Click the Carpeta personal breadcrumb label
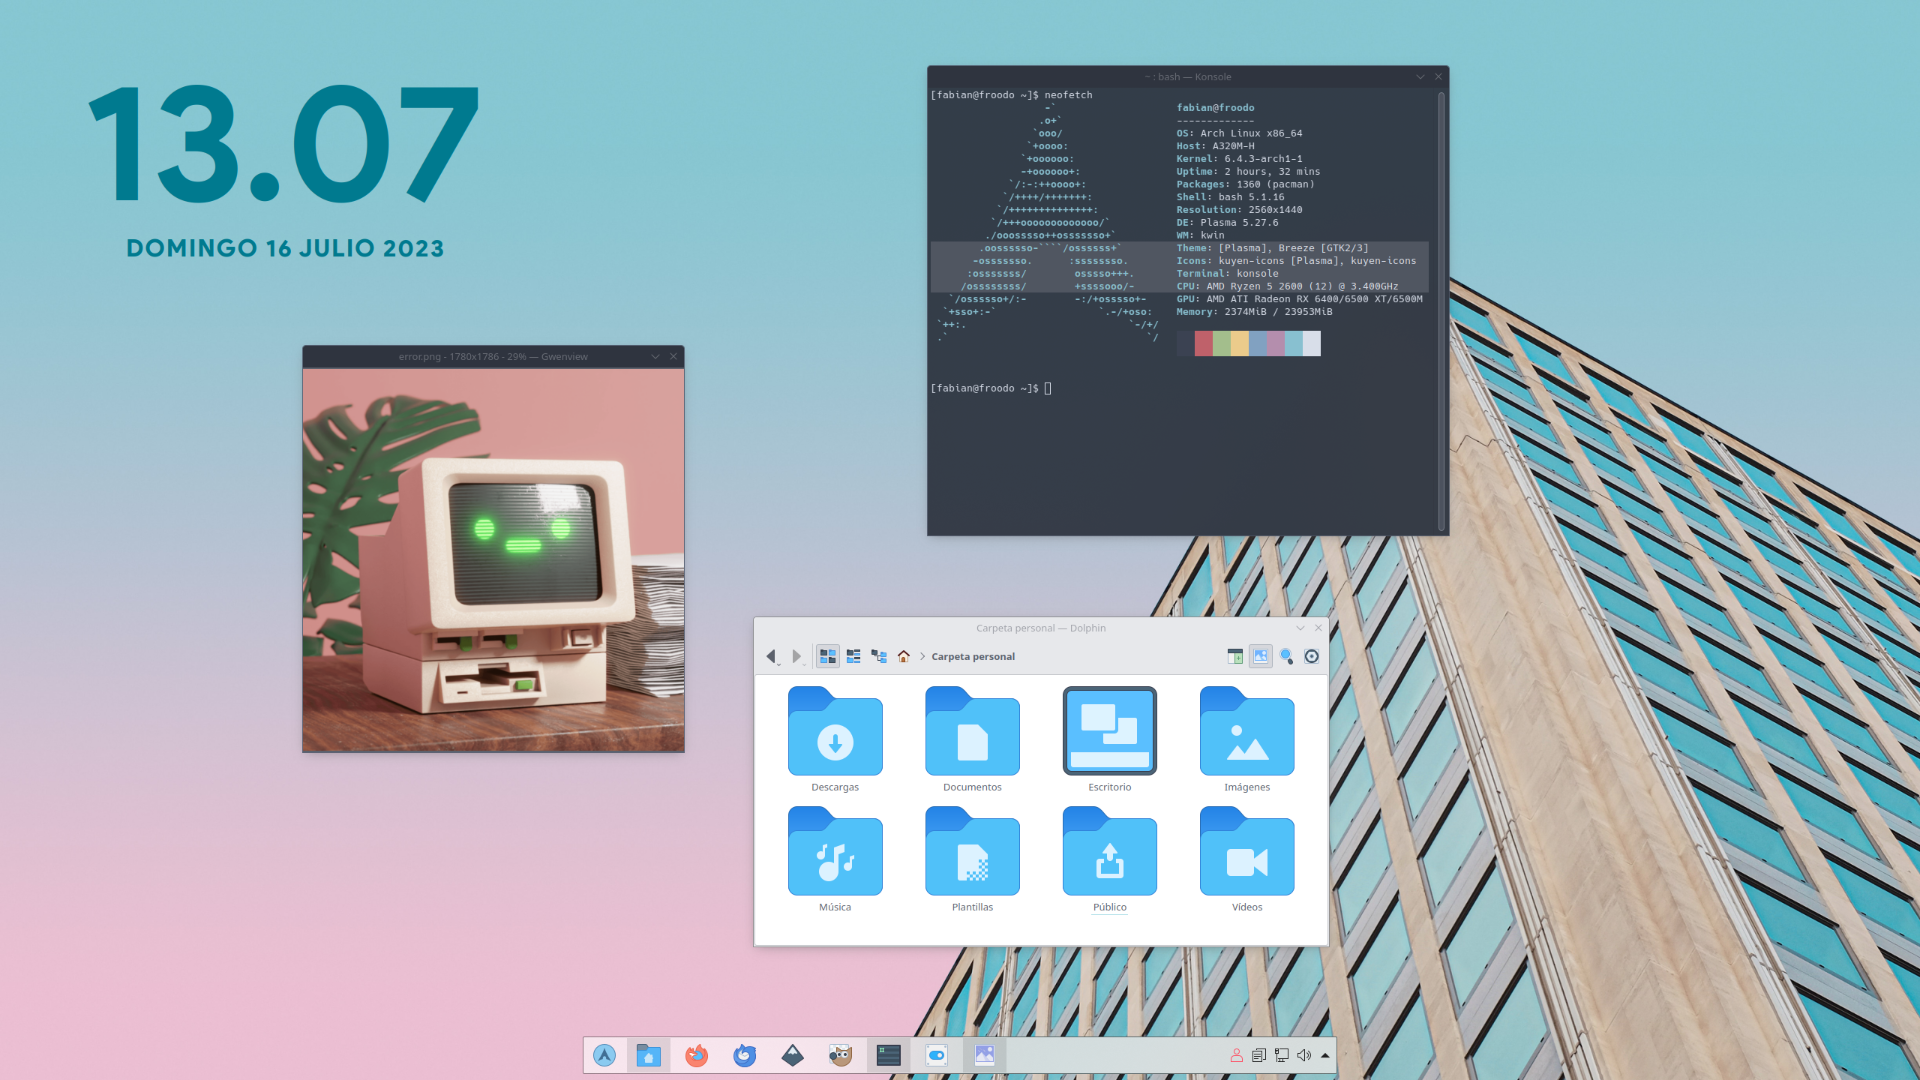Image resolution: width=1920 pixels, height=1080 pixels. [x=973, y=657]
